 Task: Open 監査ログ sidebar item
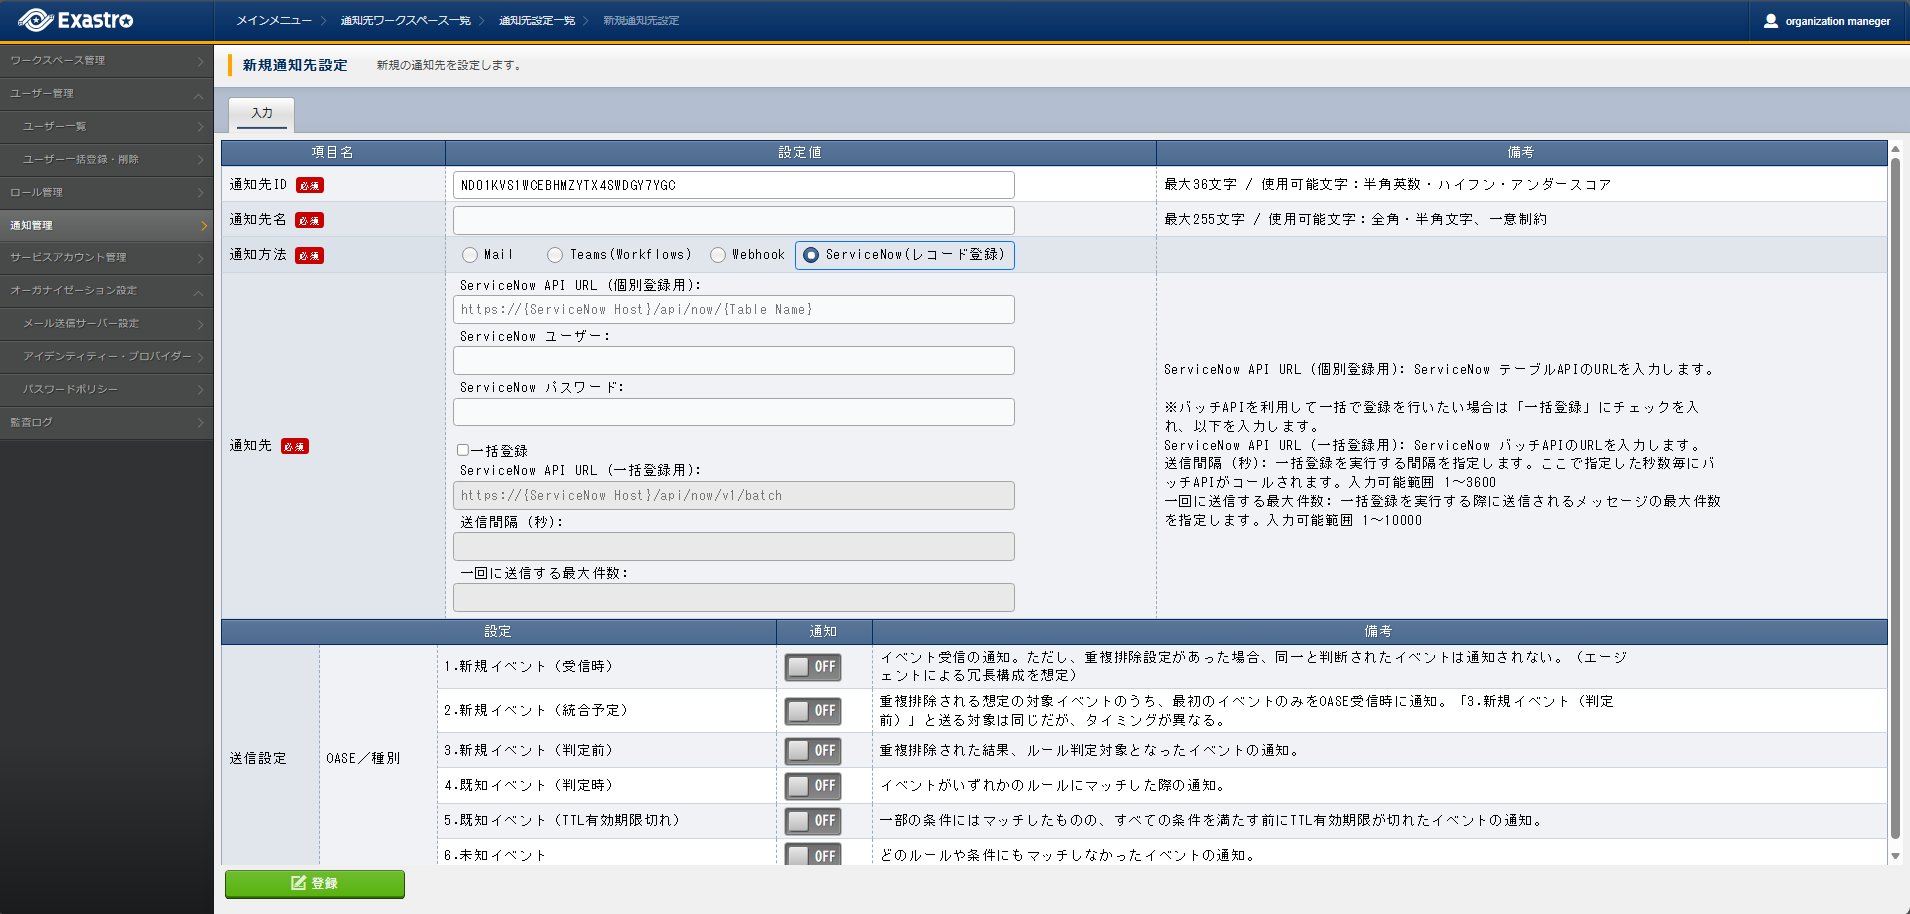pyautogui.click(x=107, y=423)
